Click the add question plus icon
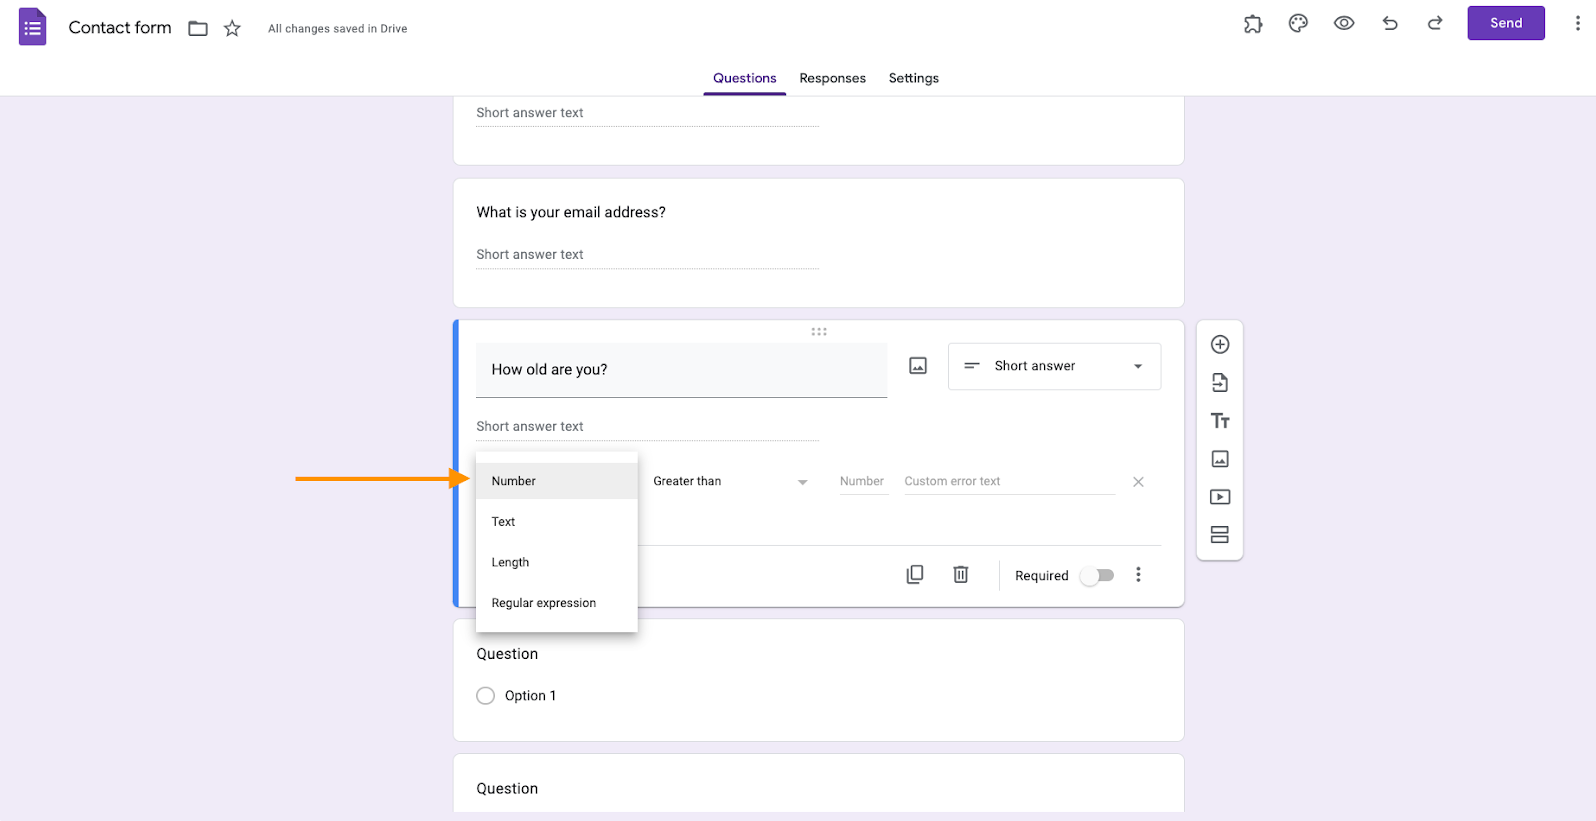 coord(1220,345)
